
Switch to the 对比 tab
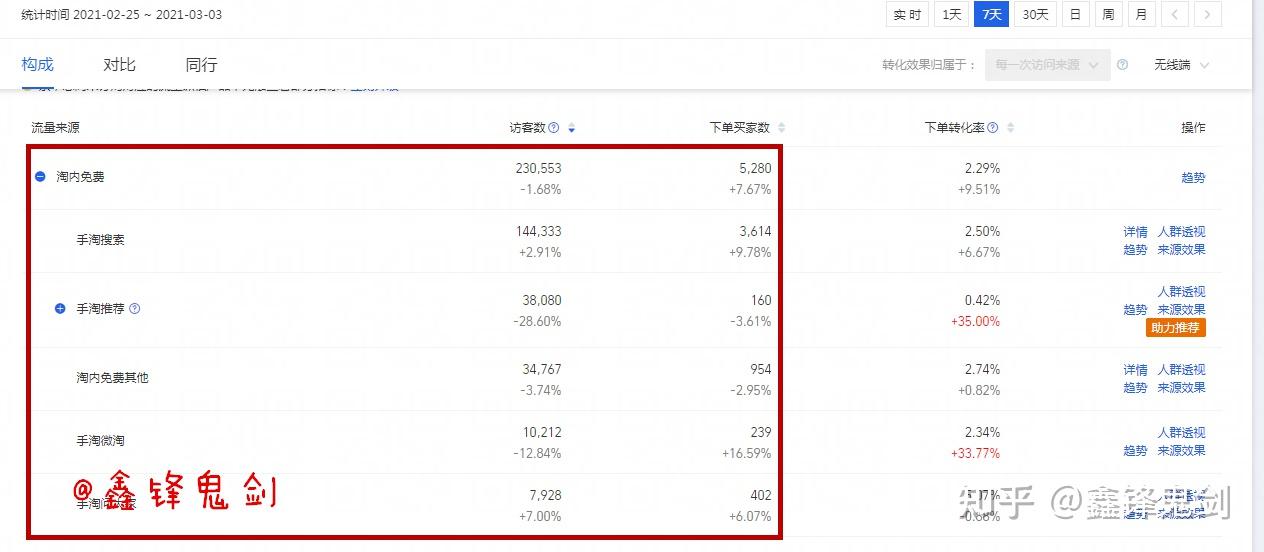click(x=119, y=65)
